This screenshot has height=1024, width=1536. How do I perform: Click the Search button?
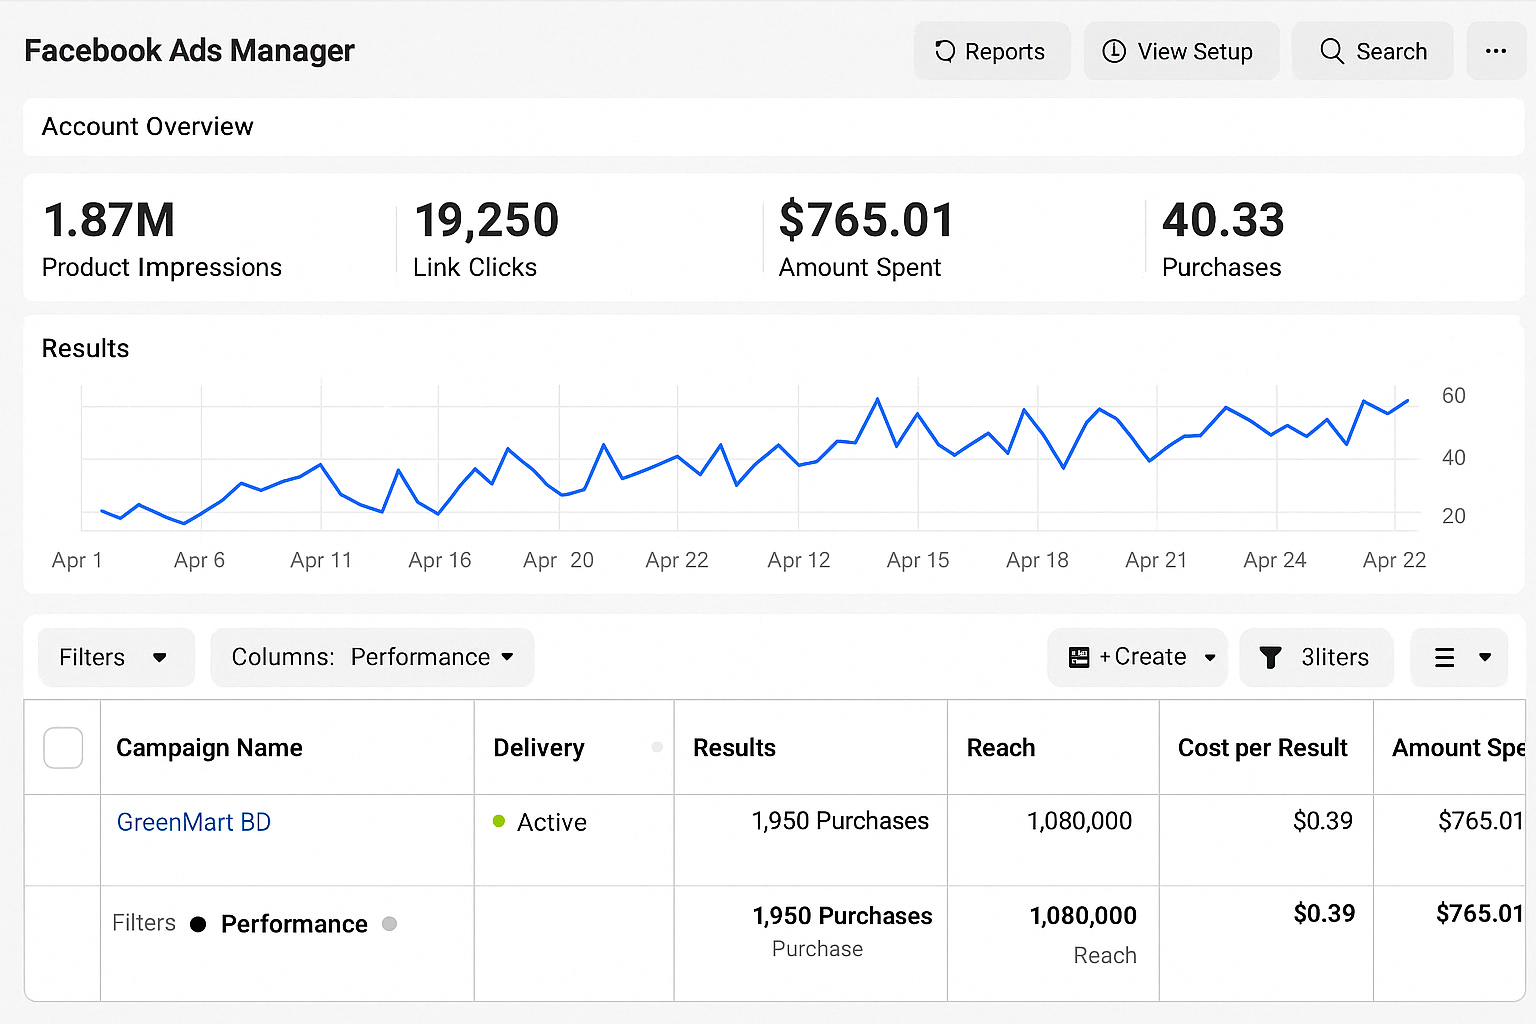[x=1372, y=51]
